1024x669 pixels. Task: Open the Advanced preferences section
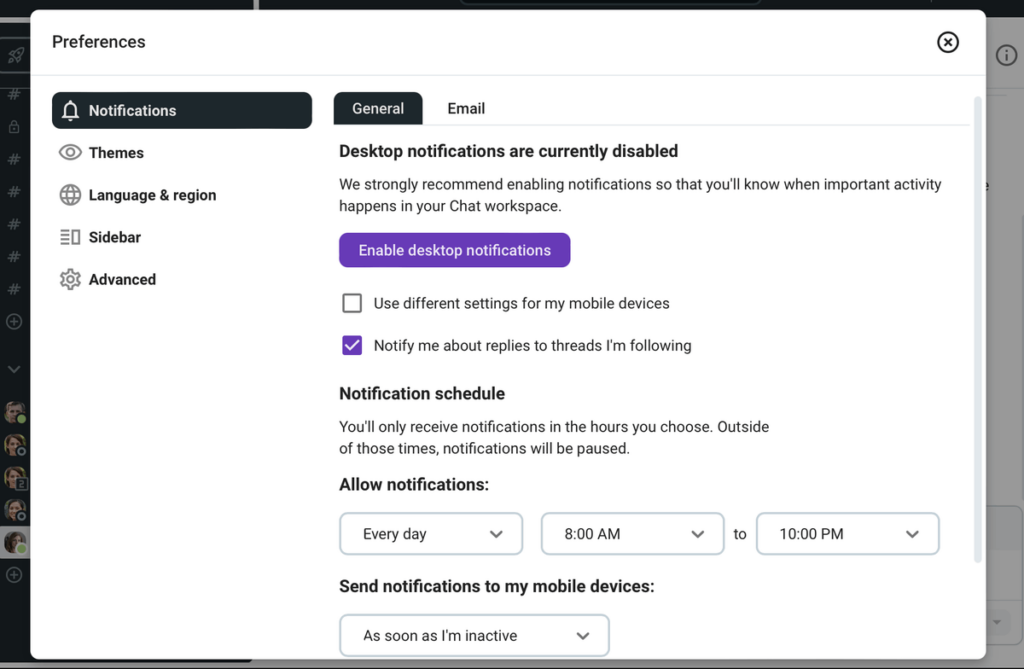pos(122,280)
